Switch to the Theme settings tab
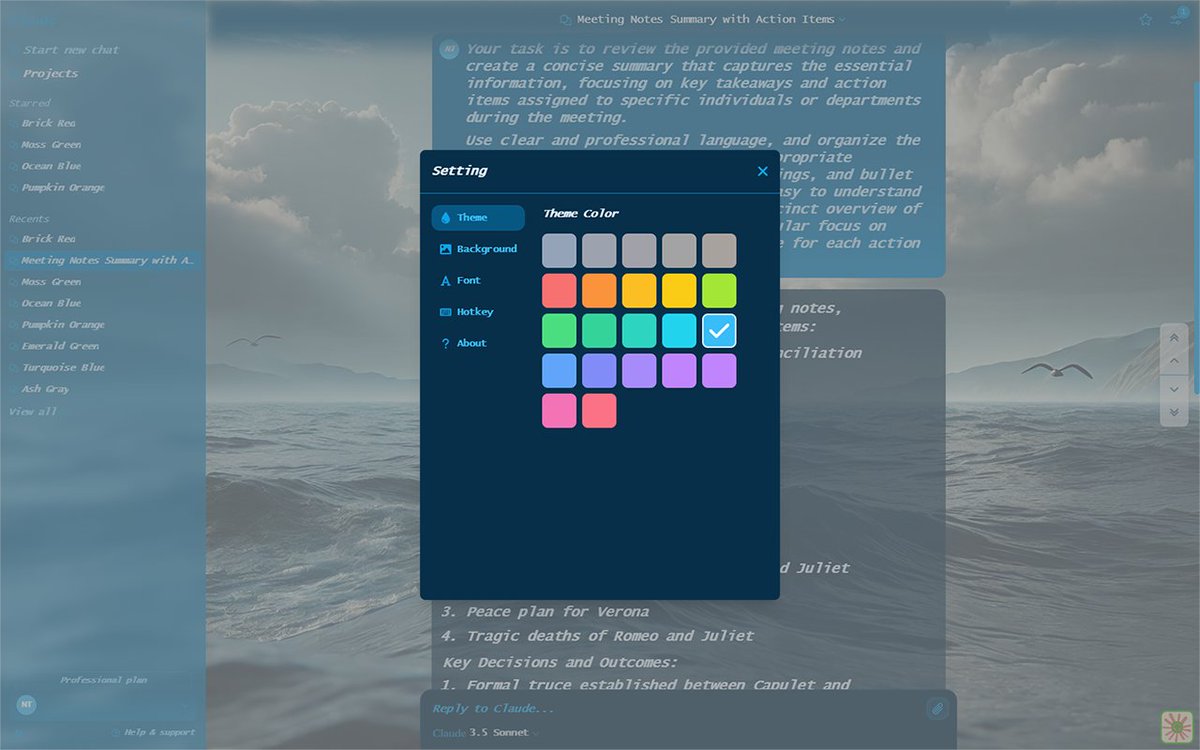The width and height of the screenshot is (1200, 750). coord(478,218)
